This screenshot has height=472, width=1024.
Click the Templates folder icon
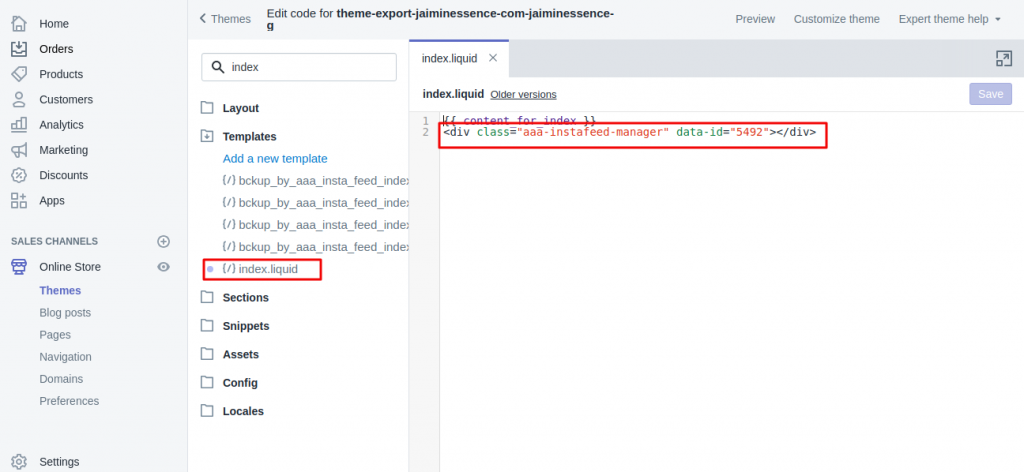coord(207,136)
